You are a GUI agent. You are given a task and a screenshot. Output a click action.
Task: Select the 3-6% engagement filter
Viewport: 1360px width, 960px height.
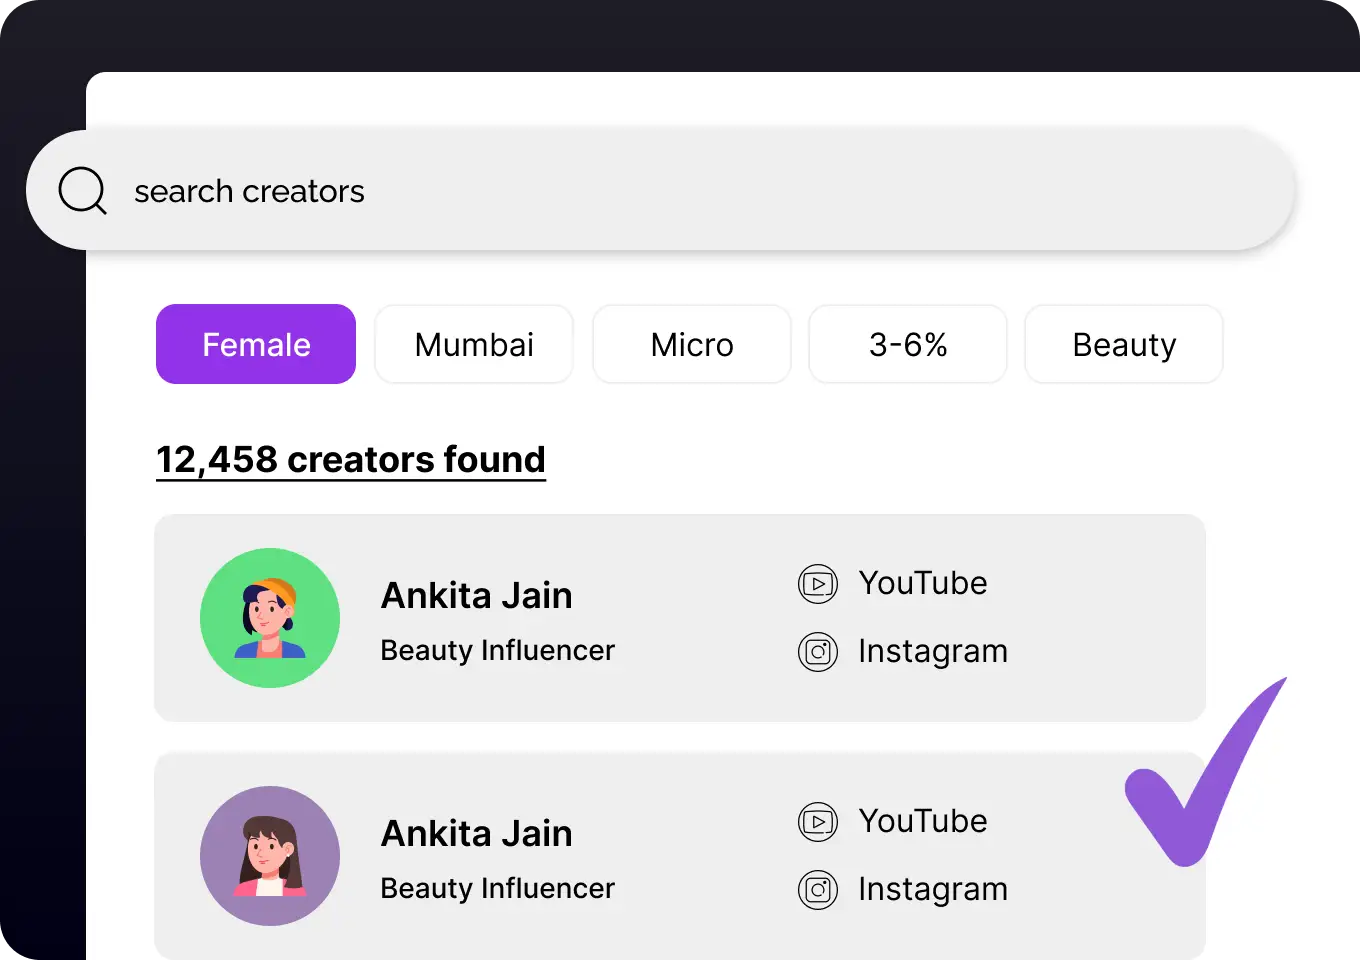coord(907,344)
